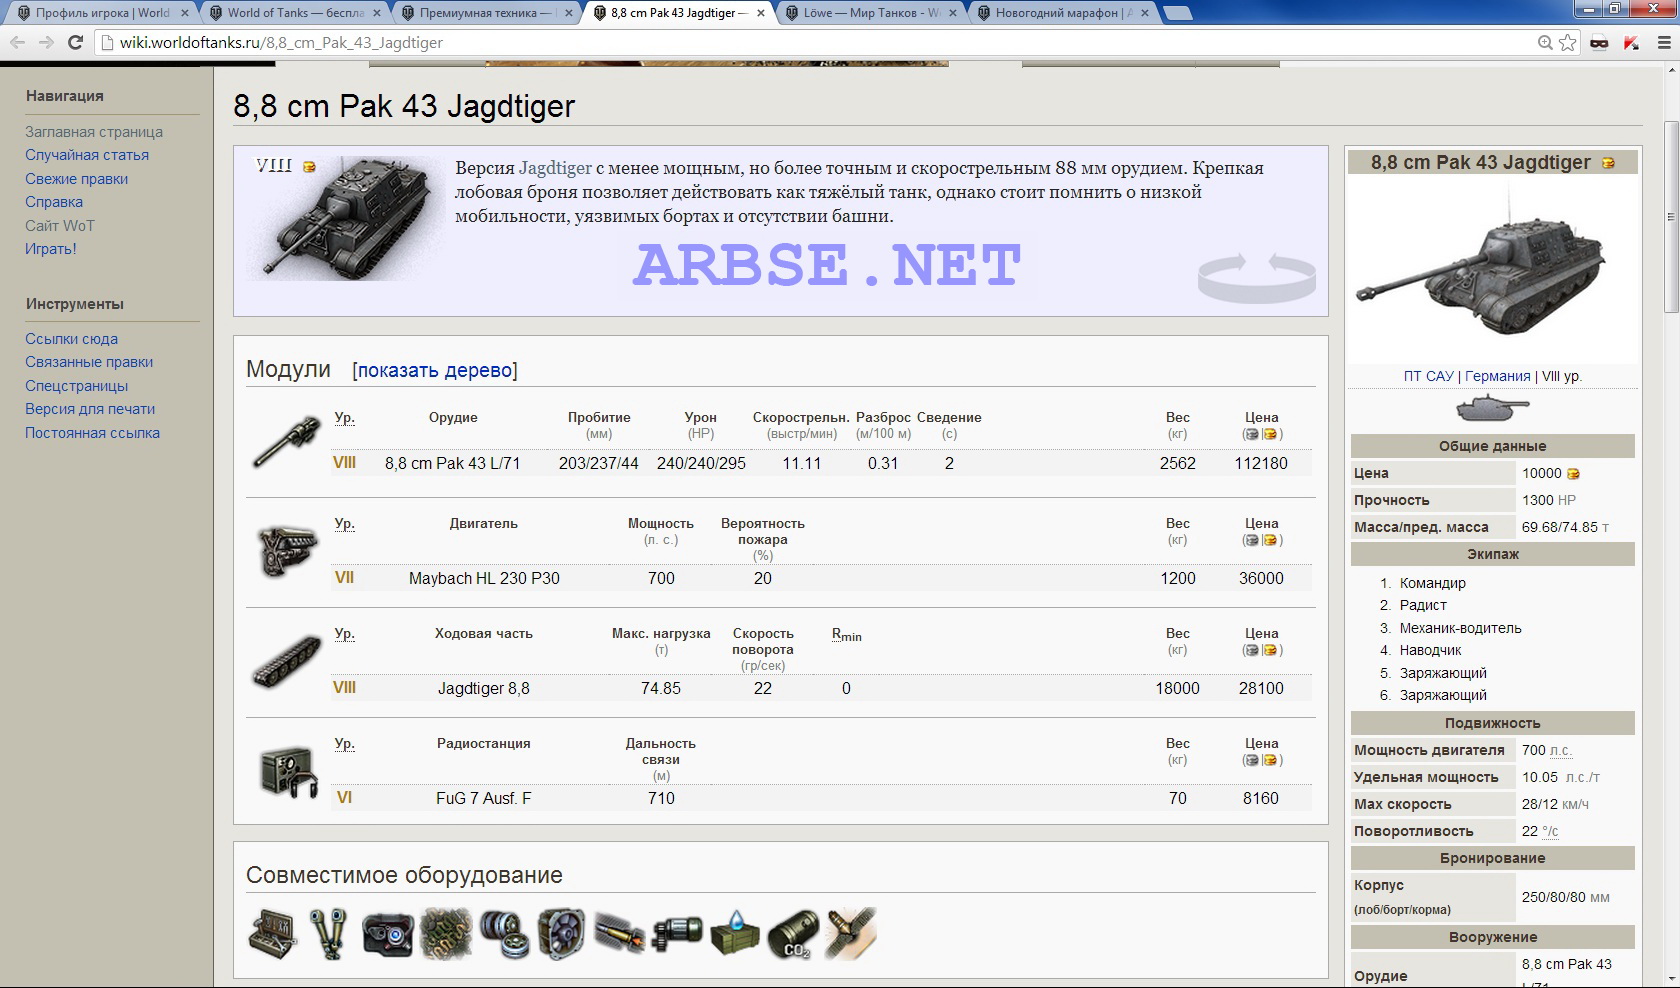Go back to the previous page

(x=17, y=43)
